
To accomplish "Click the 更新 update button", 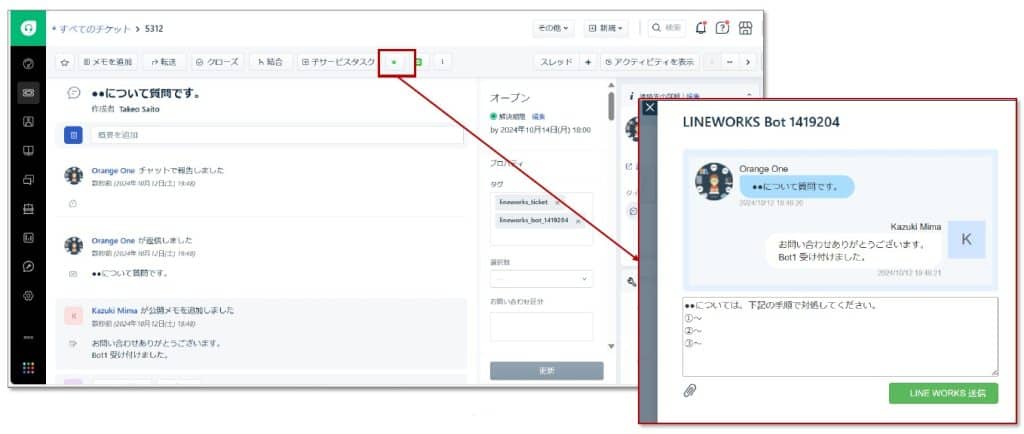I will click(x=547, y=371).
